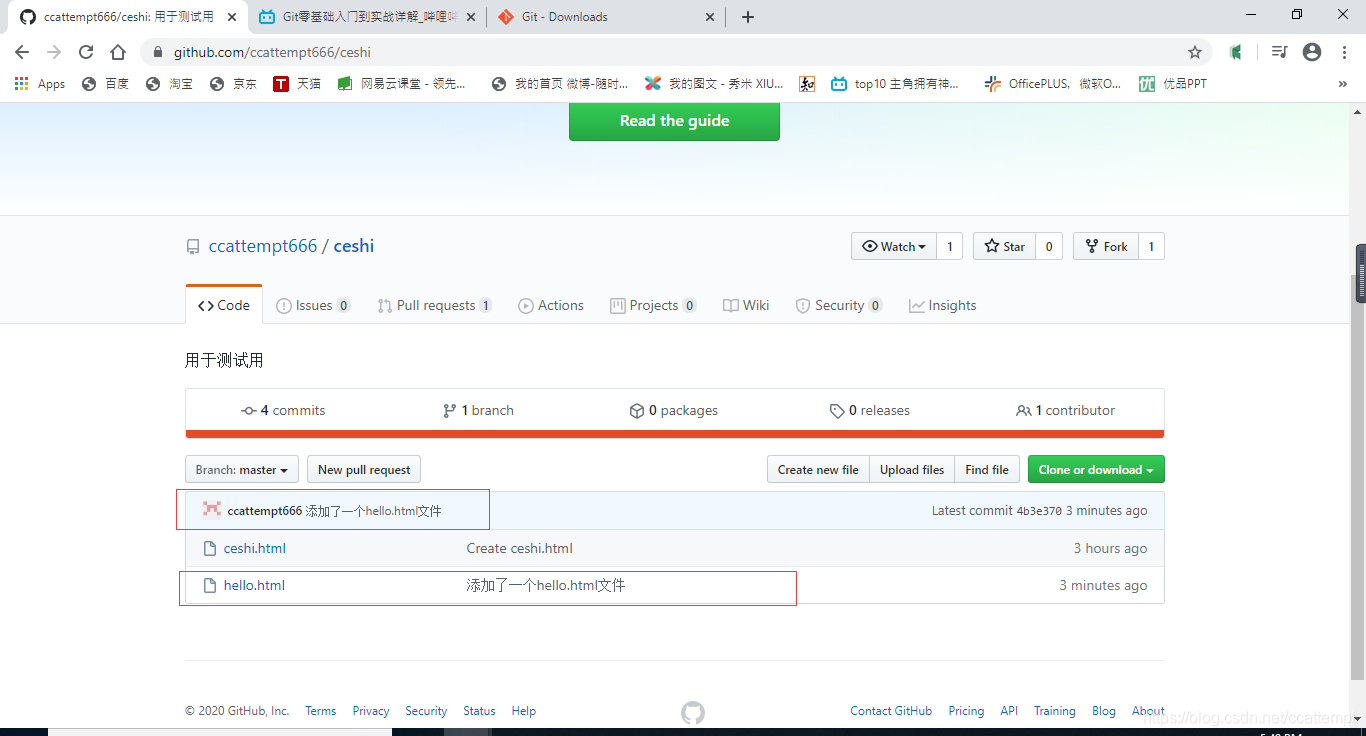Show hidden bookmarks with the chevron
This screenshot has width=1366, height=736.
[x=1342, y=84]
